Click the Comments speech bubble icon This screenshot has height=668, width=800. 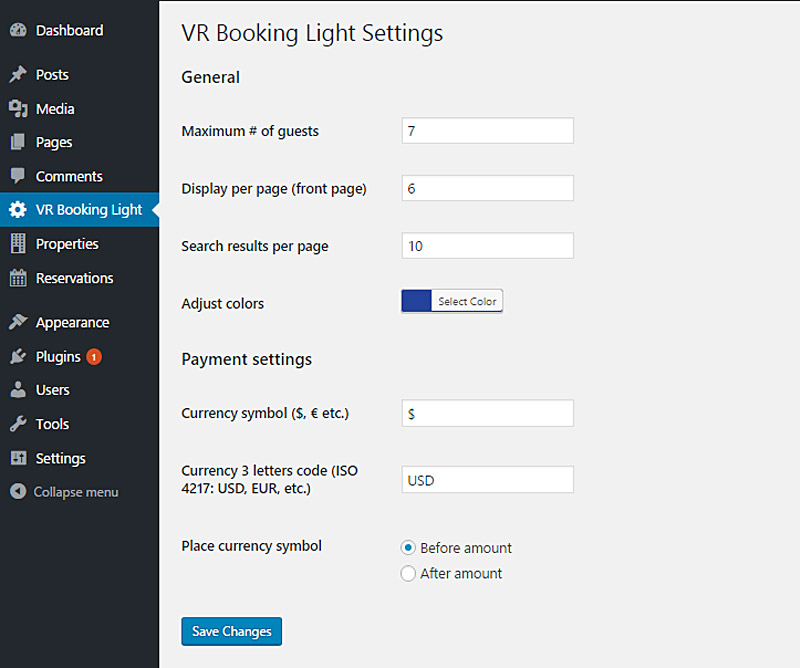click(x=18, y=176)
